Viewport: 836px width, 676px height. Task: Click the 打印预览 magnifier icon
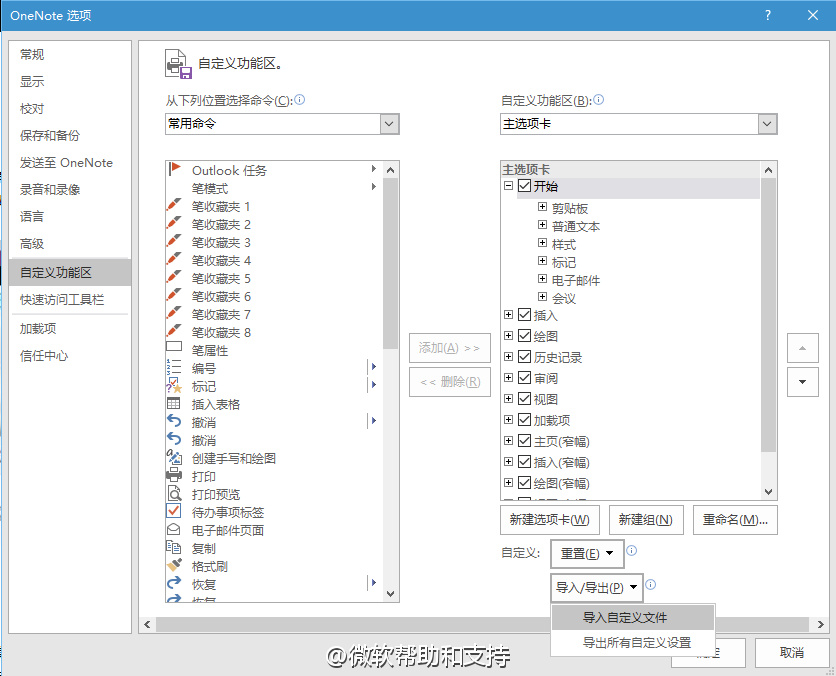174,493
